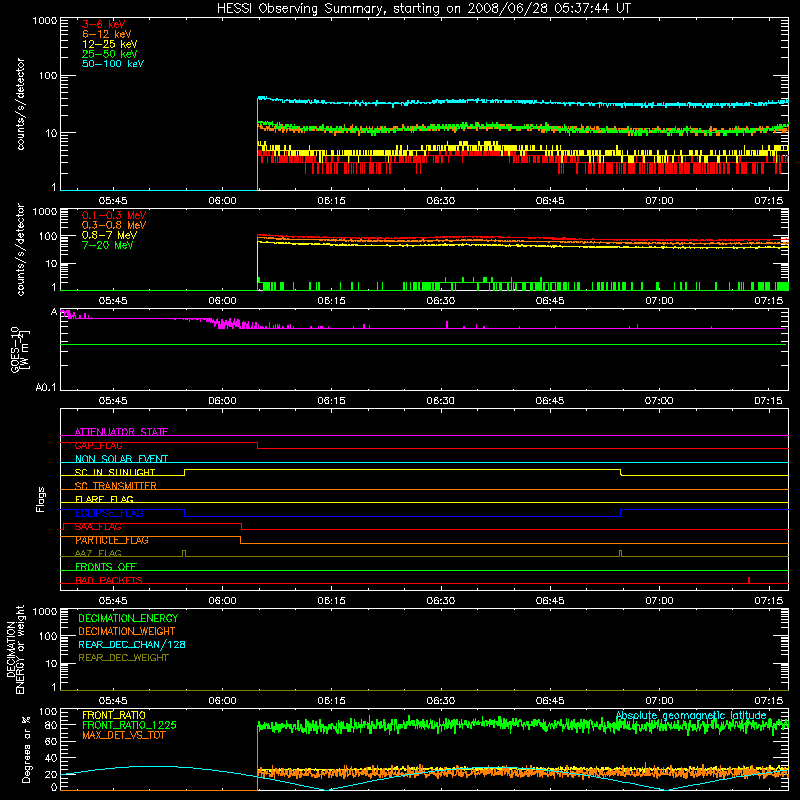Click the Degrees or % axis title
This screenshot has height=800, width=800.
point(26,749)
